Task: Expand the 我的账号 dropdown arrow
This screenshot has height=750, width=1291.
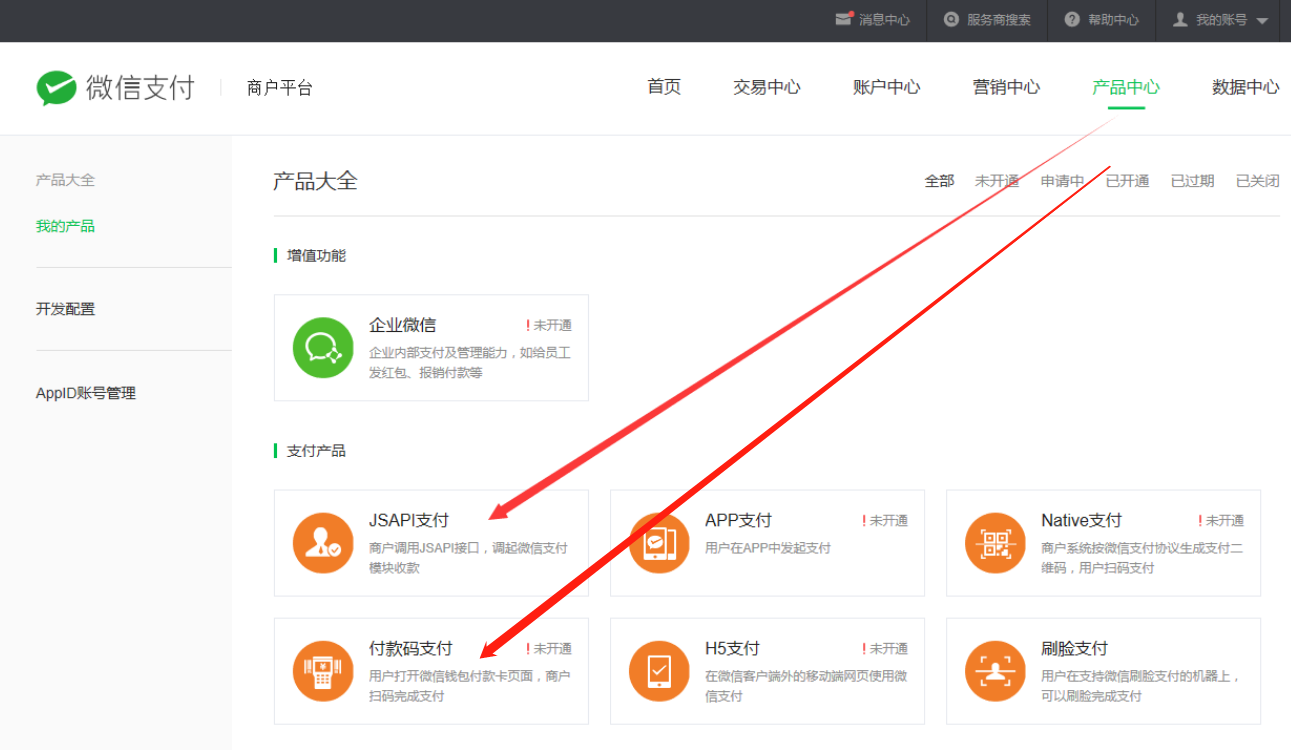Action: [x=1262, y=21]
